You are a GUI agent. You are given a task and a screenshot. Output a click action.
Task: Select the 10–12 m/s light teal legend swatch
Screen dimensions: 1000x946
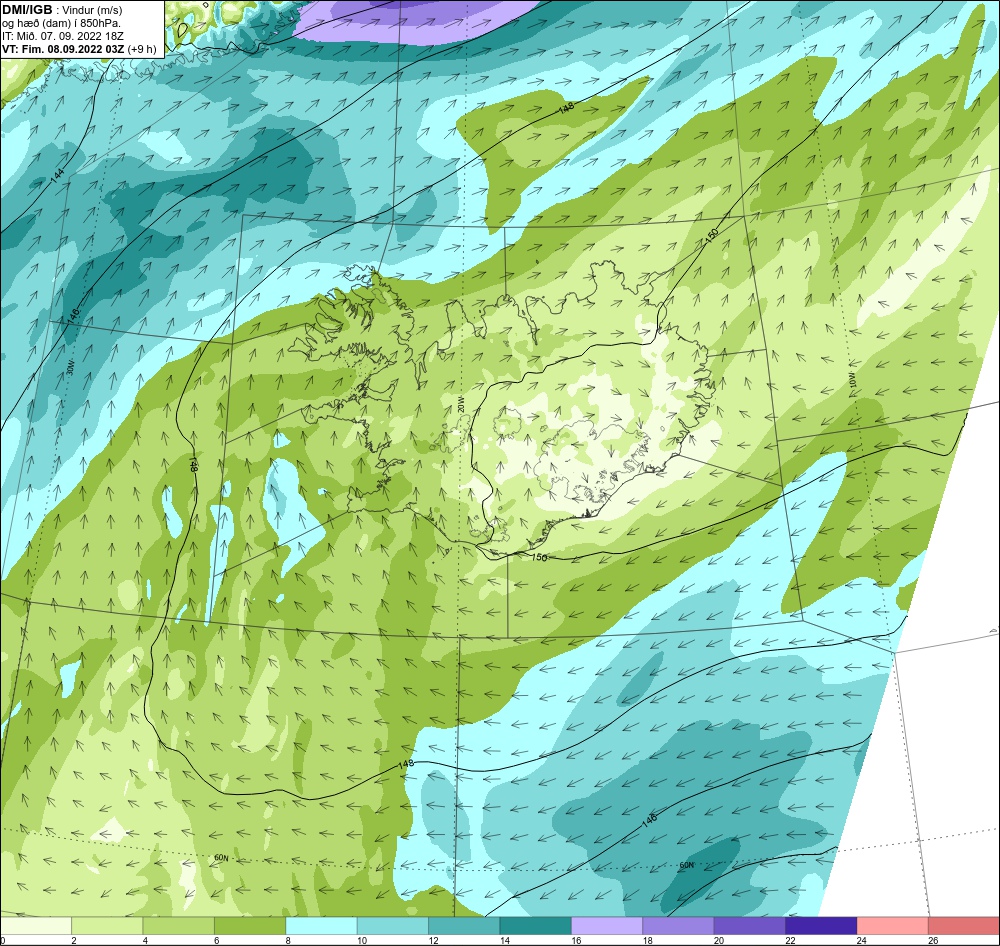(x=393, y=925)
